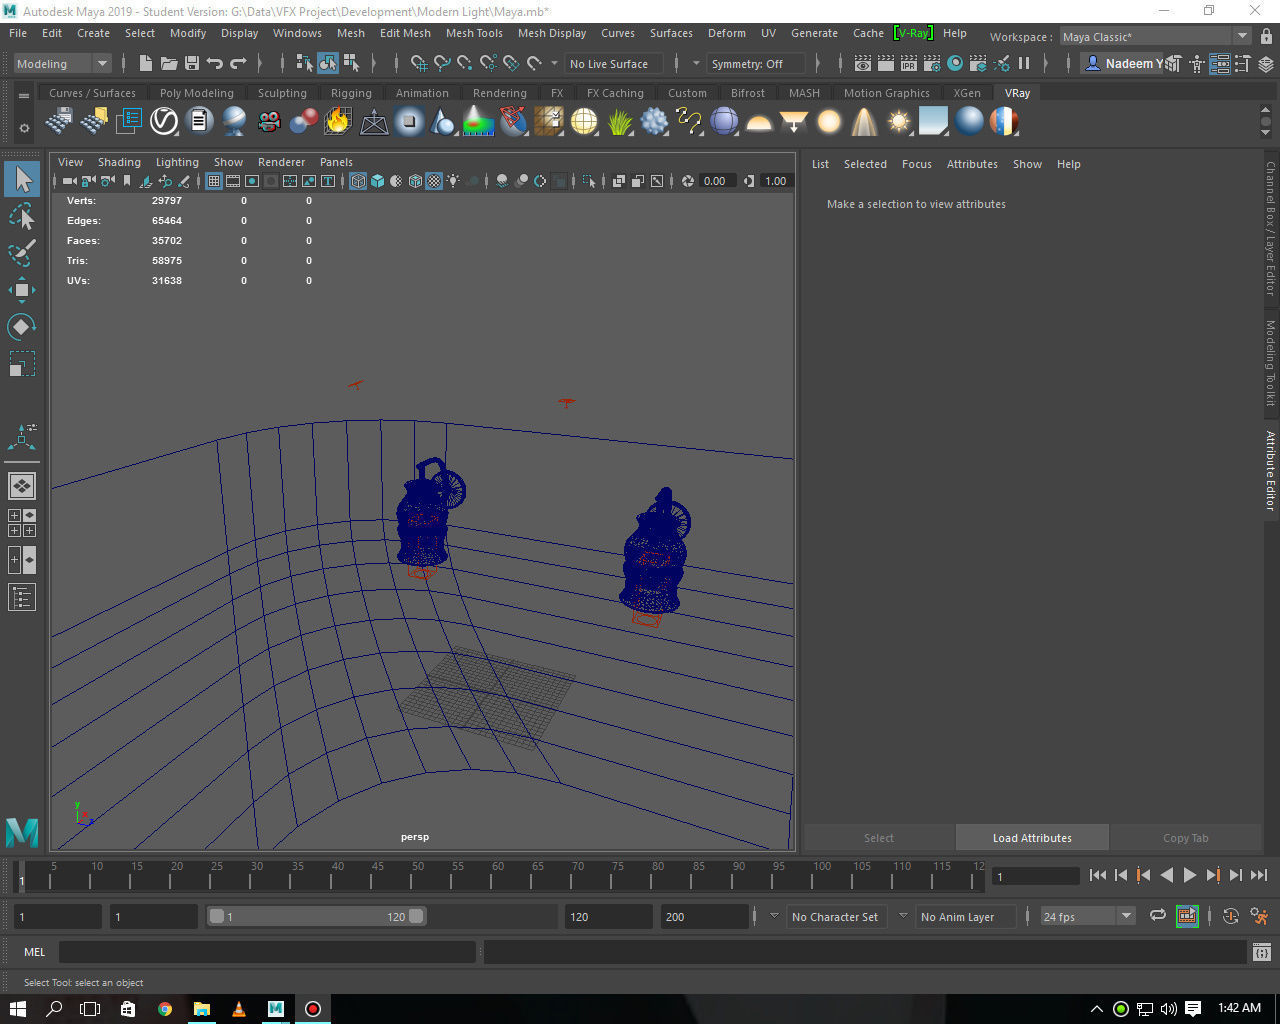1280x1024 pixels.
Task: Toggle the film gate in the viewport
Action: tap(233, 181)
